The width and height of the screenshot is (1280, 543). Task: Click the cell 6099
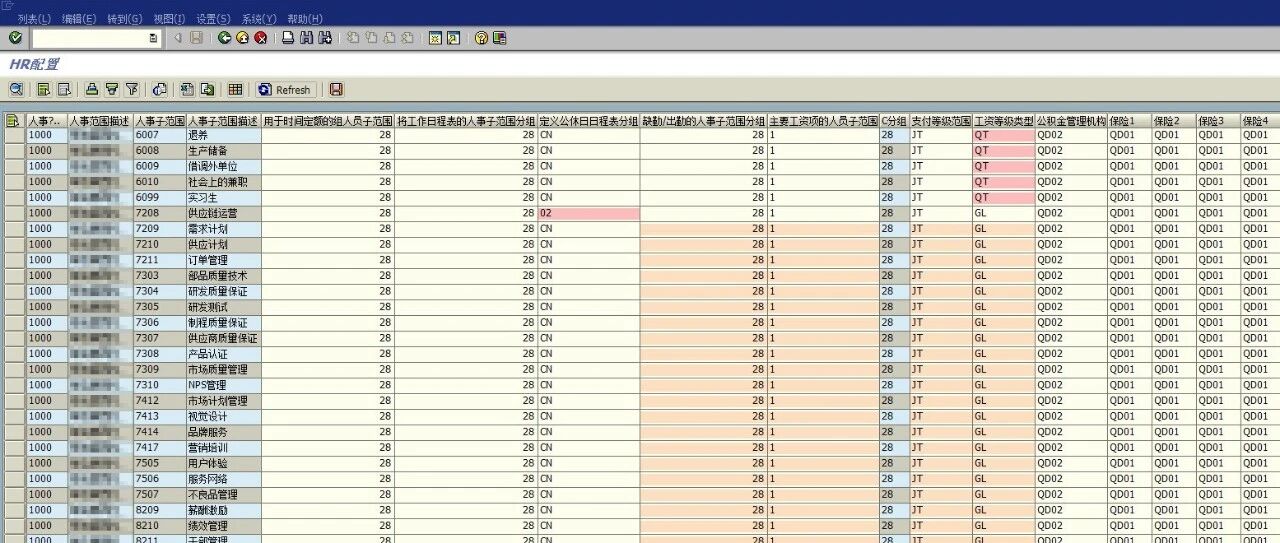point(159,198)
